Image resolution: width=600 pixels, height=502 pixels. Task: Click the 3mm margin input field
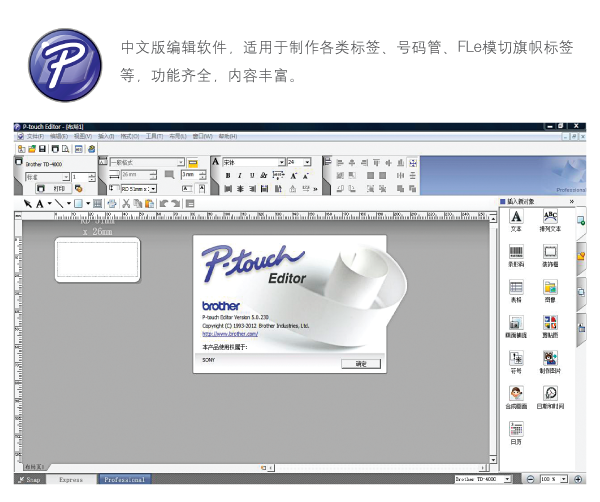(x=190, y=174)
